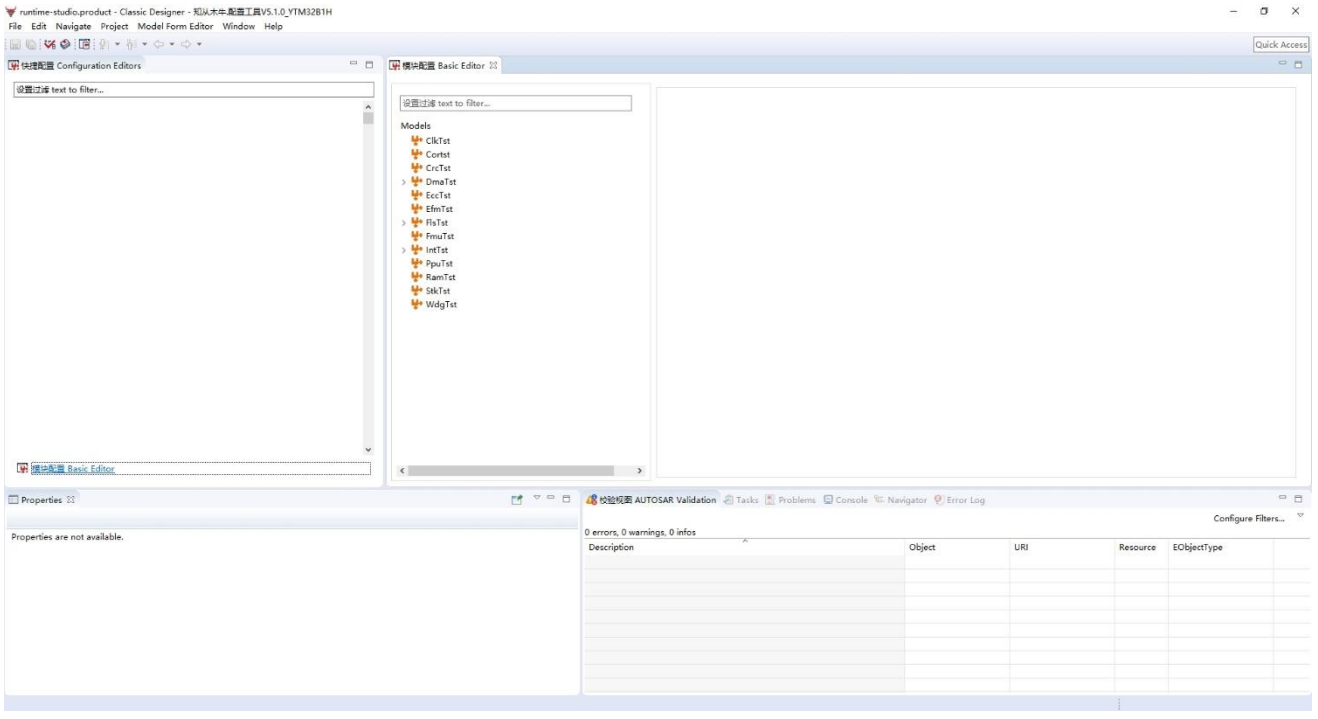Click the Quick Access button
Image resolution: width=1318 pixels, height=719 pixels.
pos(1281,45)
